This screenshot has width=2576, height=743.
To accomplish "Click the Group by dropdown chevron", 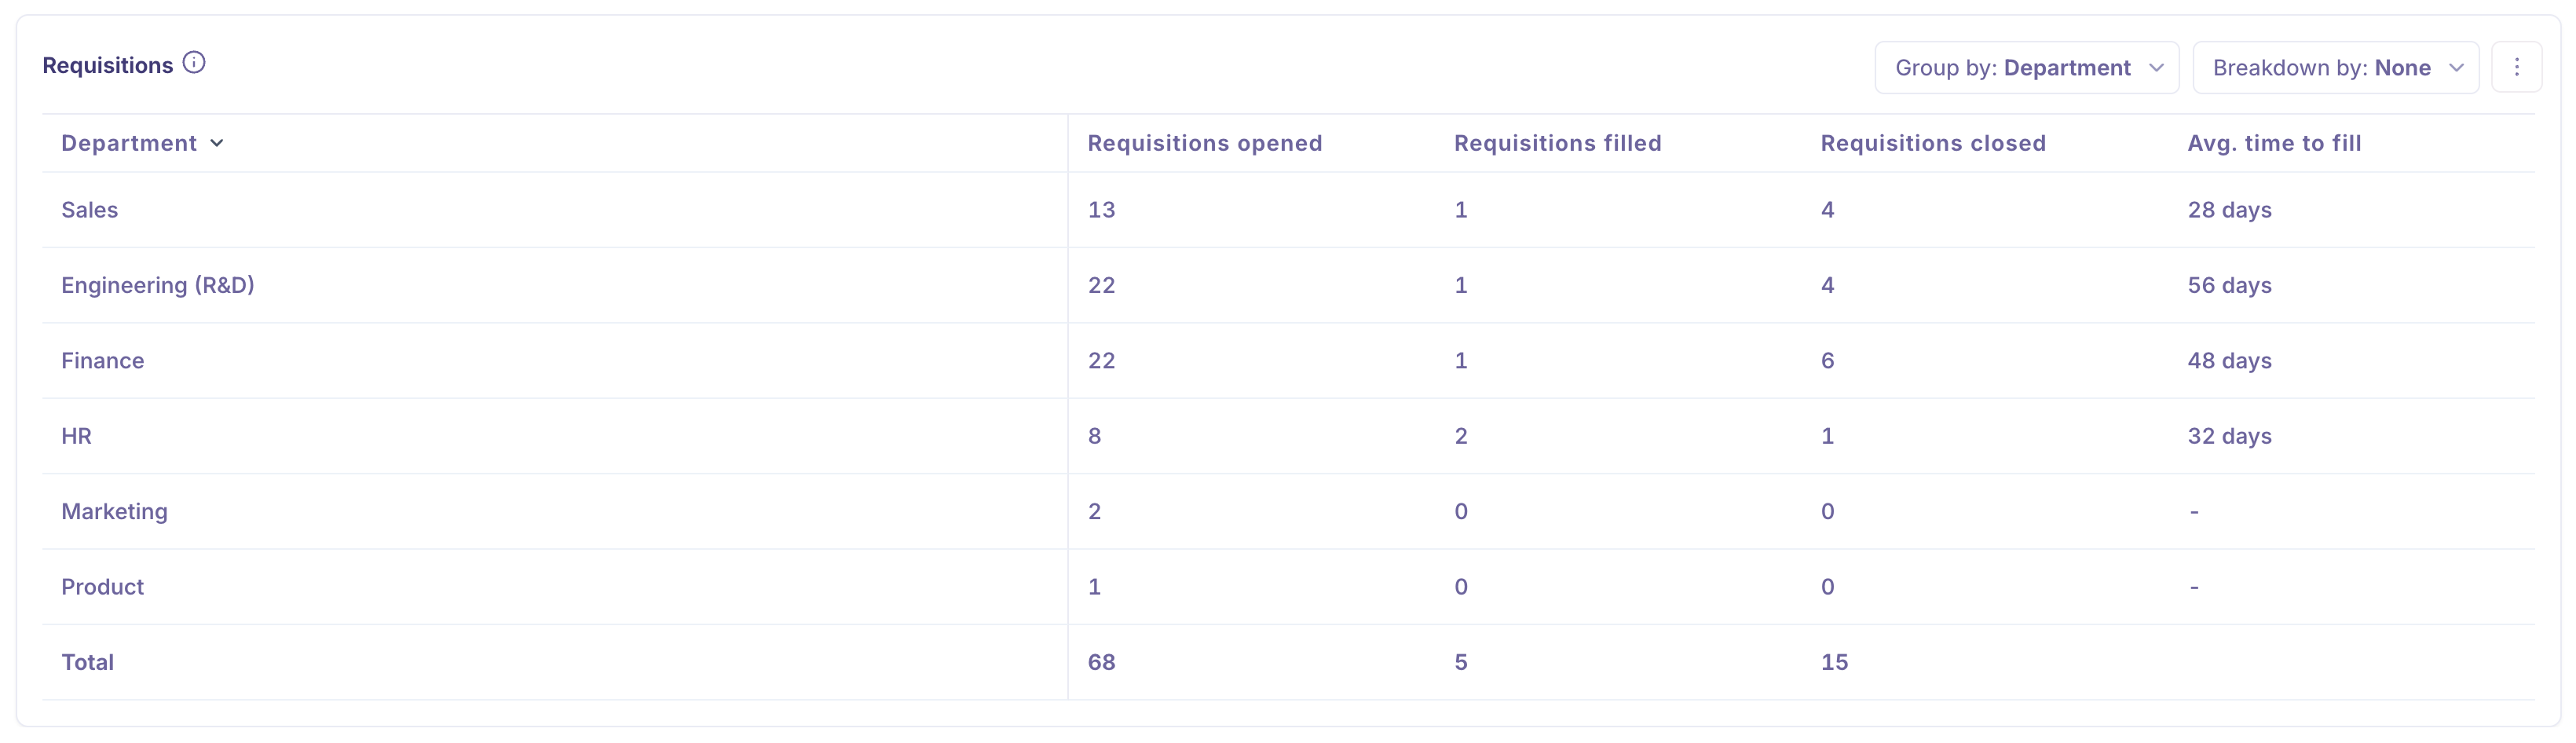I will click(x=2157, y=68).
